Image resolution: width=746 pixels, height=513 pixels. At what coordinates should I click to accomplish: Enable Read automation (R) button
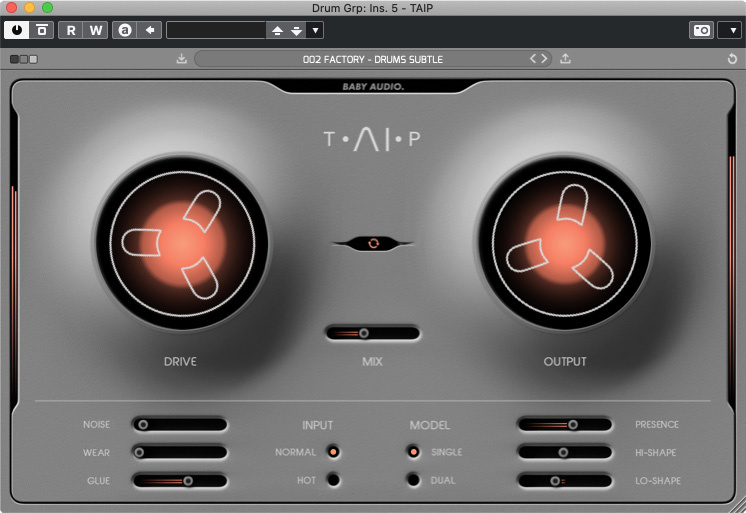(x=71, y=30)
